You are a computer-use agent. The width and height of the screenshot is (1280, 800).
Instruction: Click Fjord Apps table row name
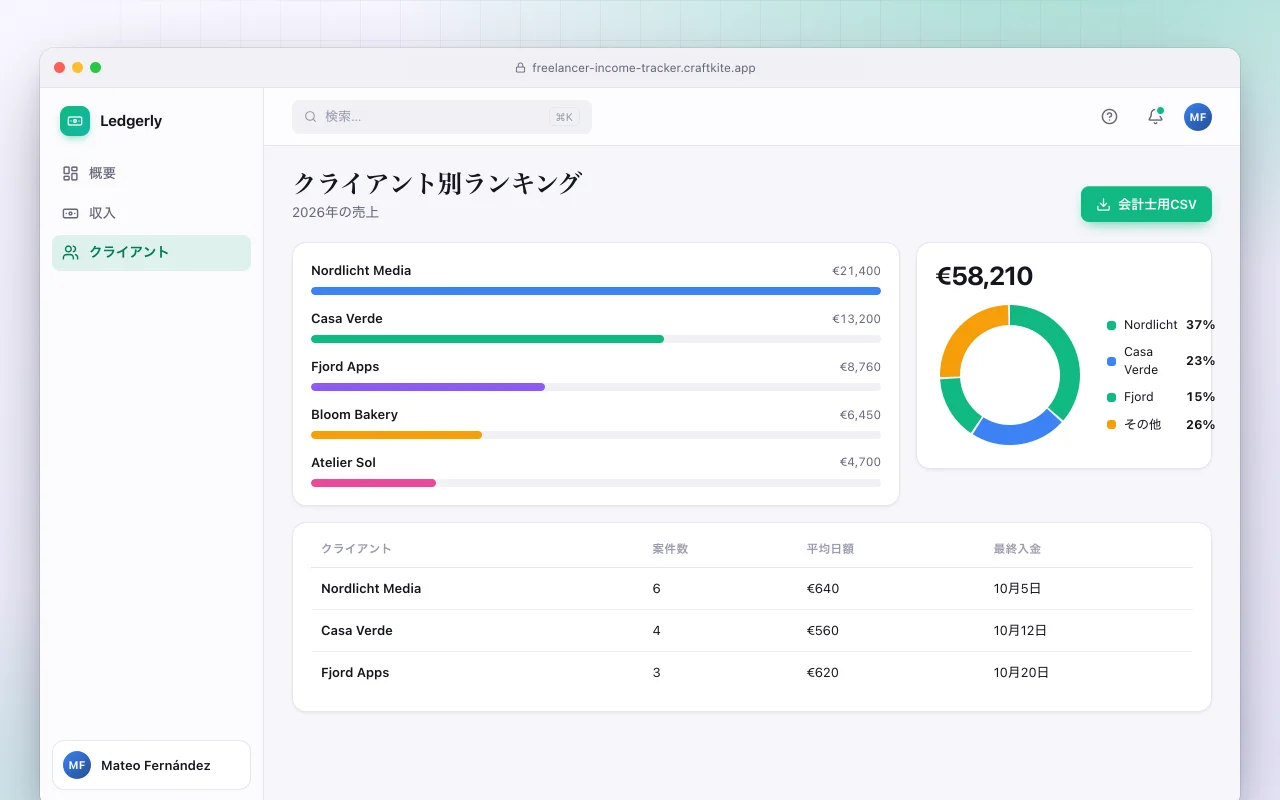point(355,673)
